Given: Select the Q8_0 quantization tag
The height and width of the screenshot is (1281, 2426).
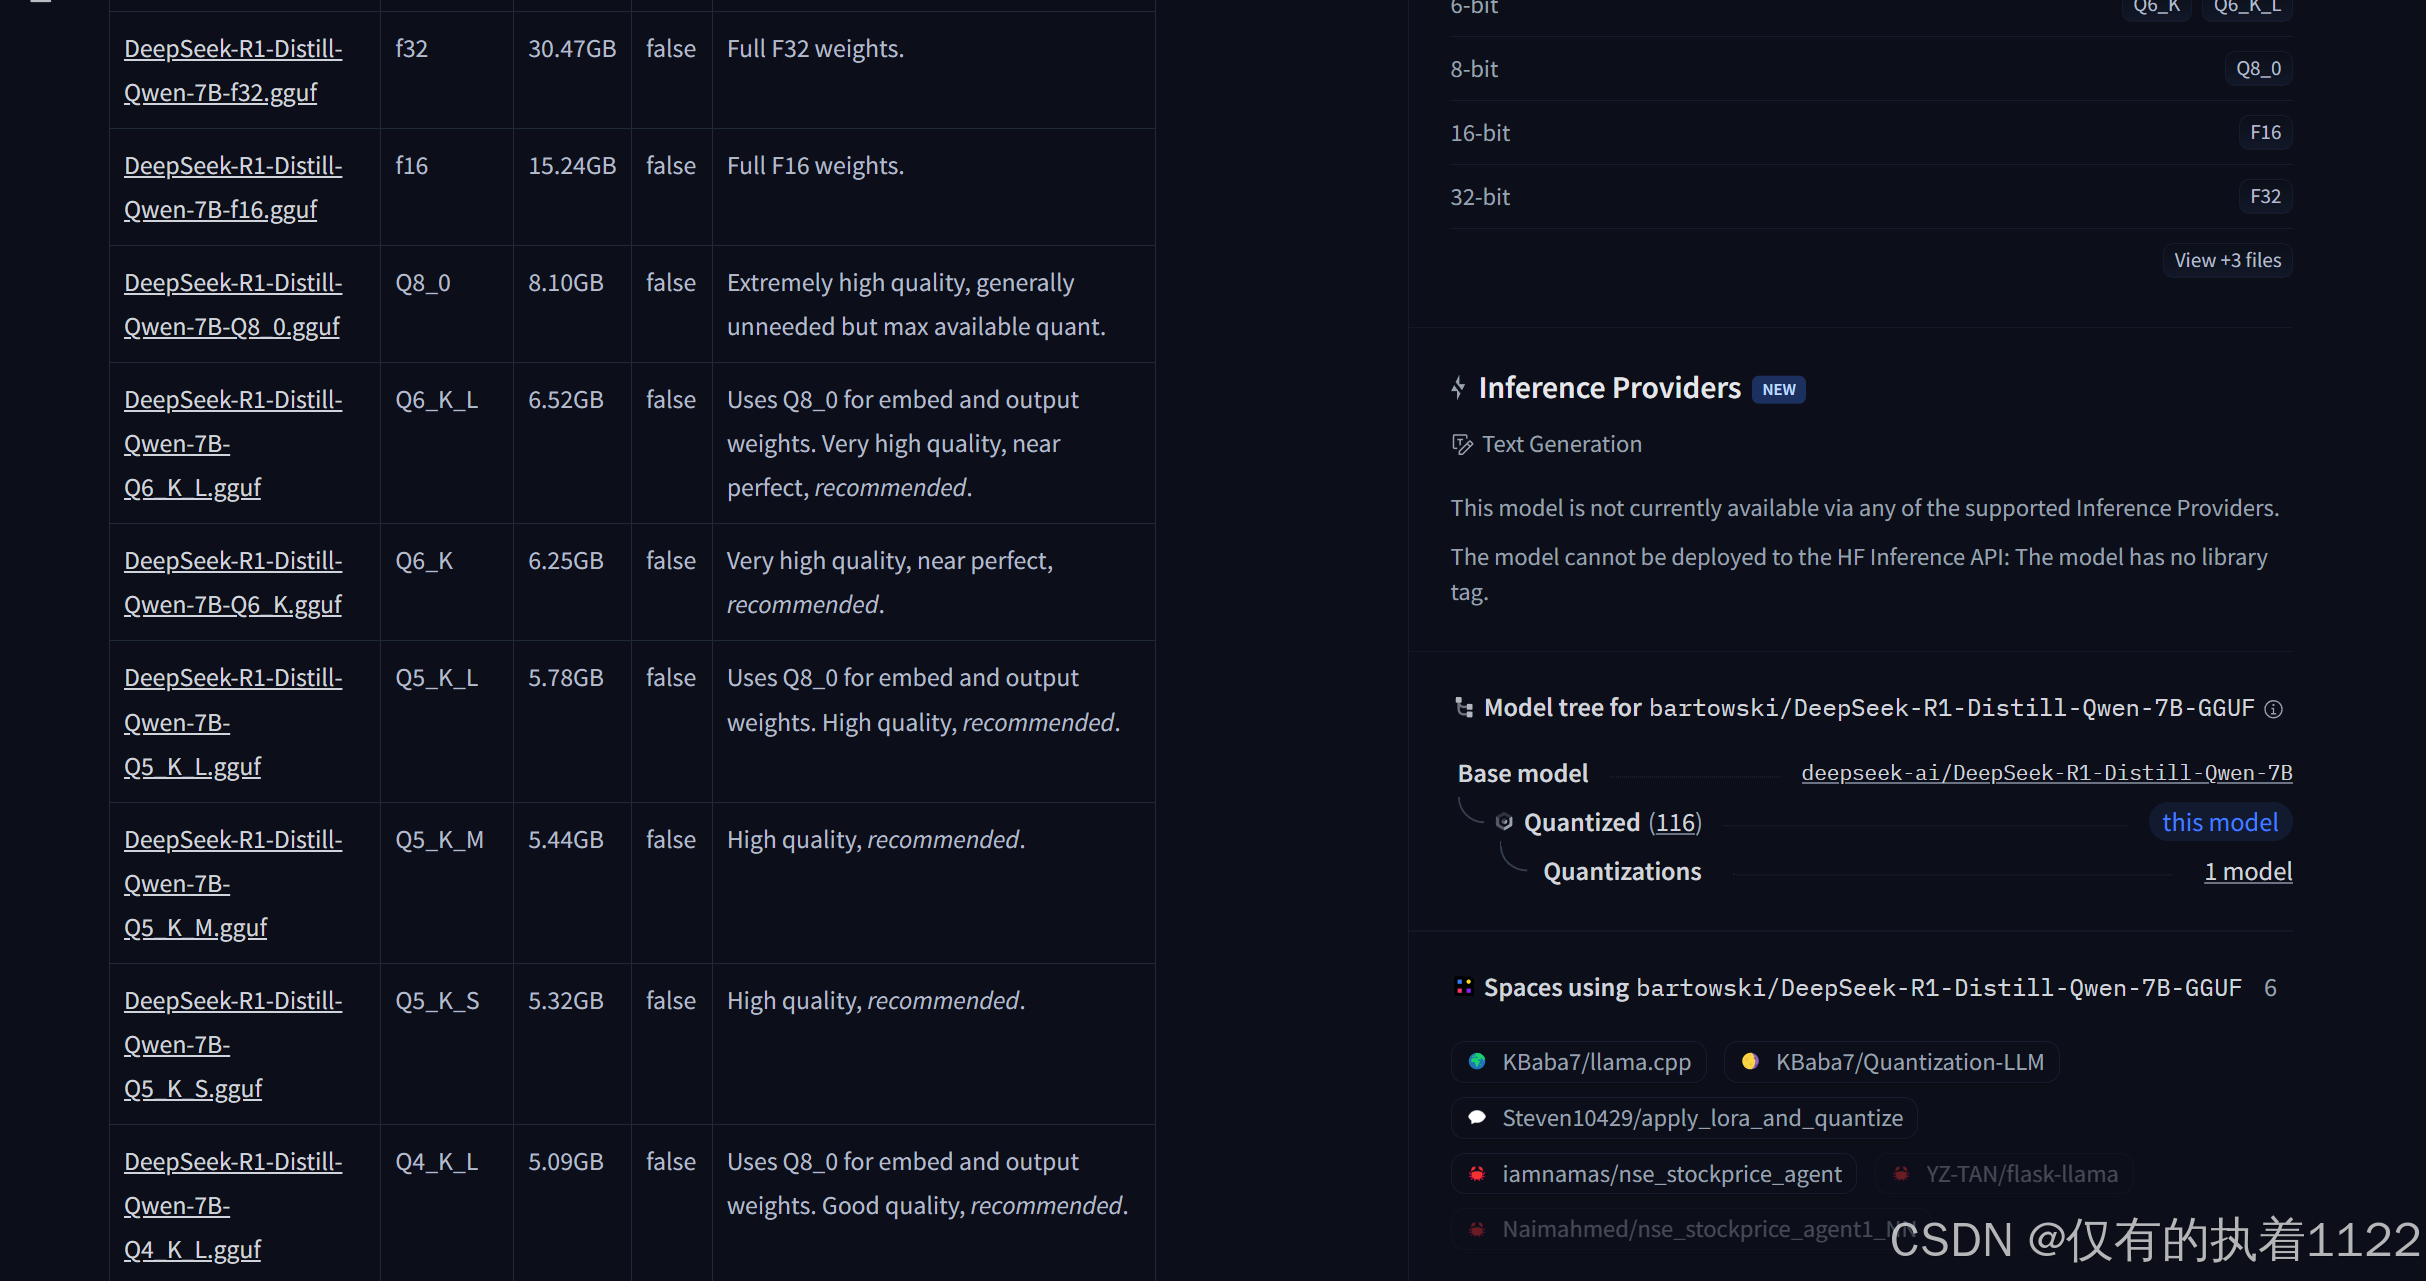Looking at the screenshot, I should [x=2258, y=69].
